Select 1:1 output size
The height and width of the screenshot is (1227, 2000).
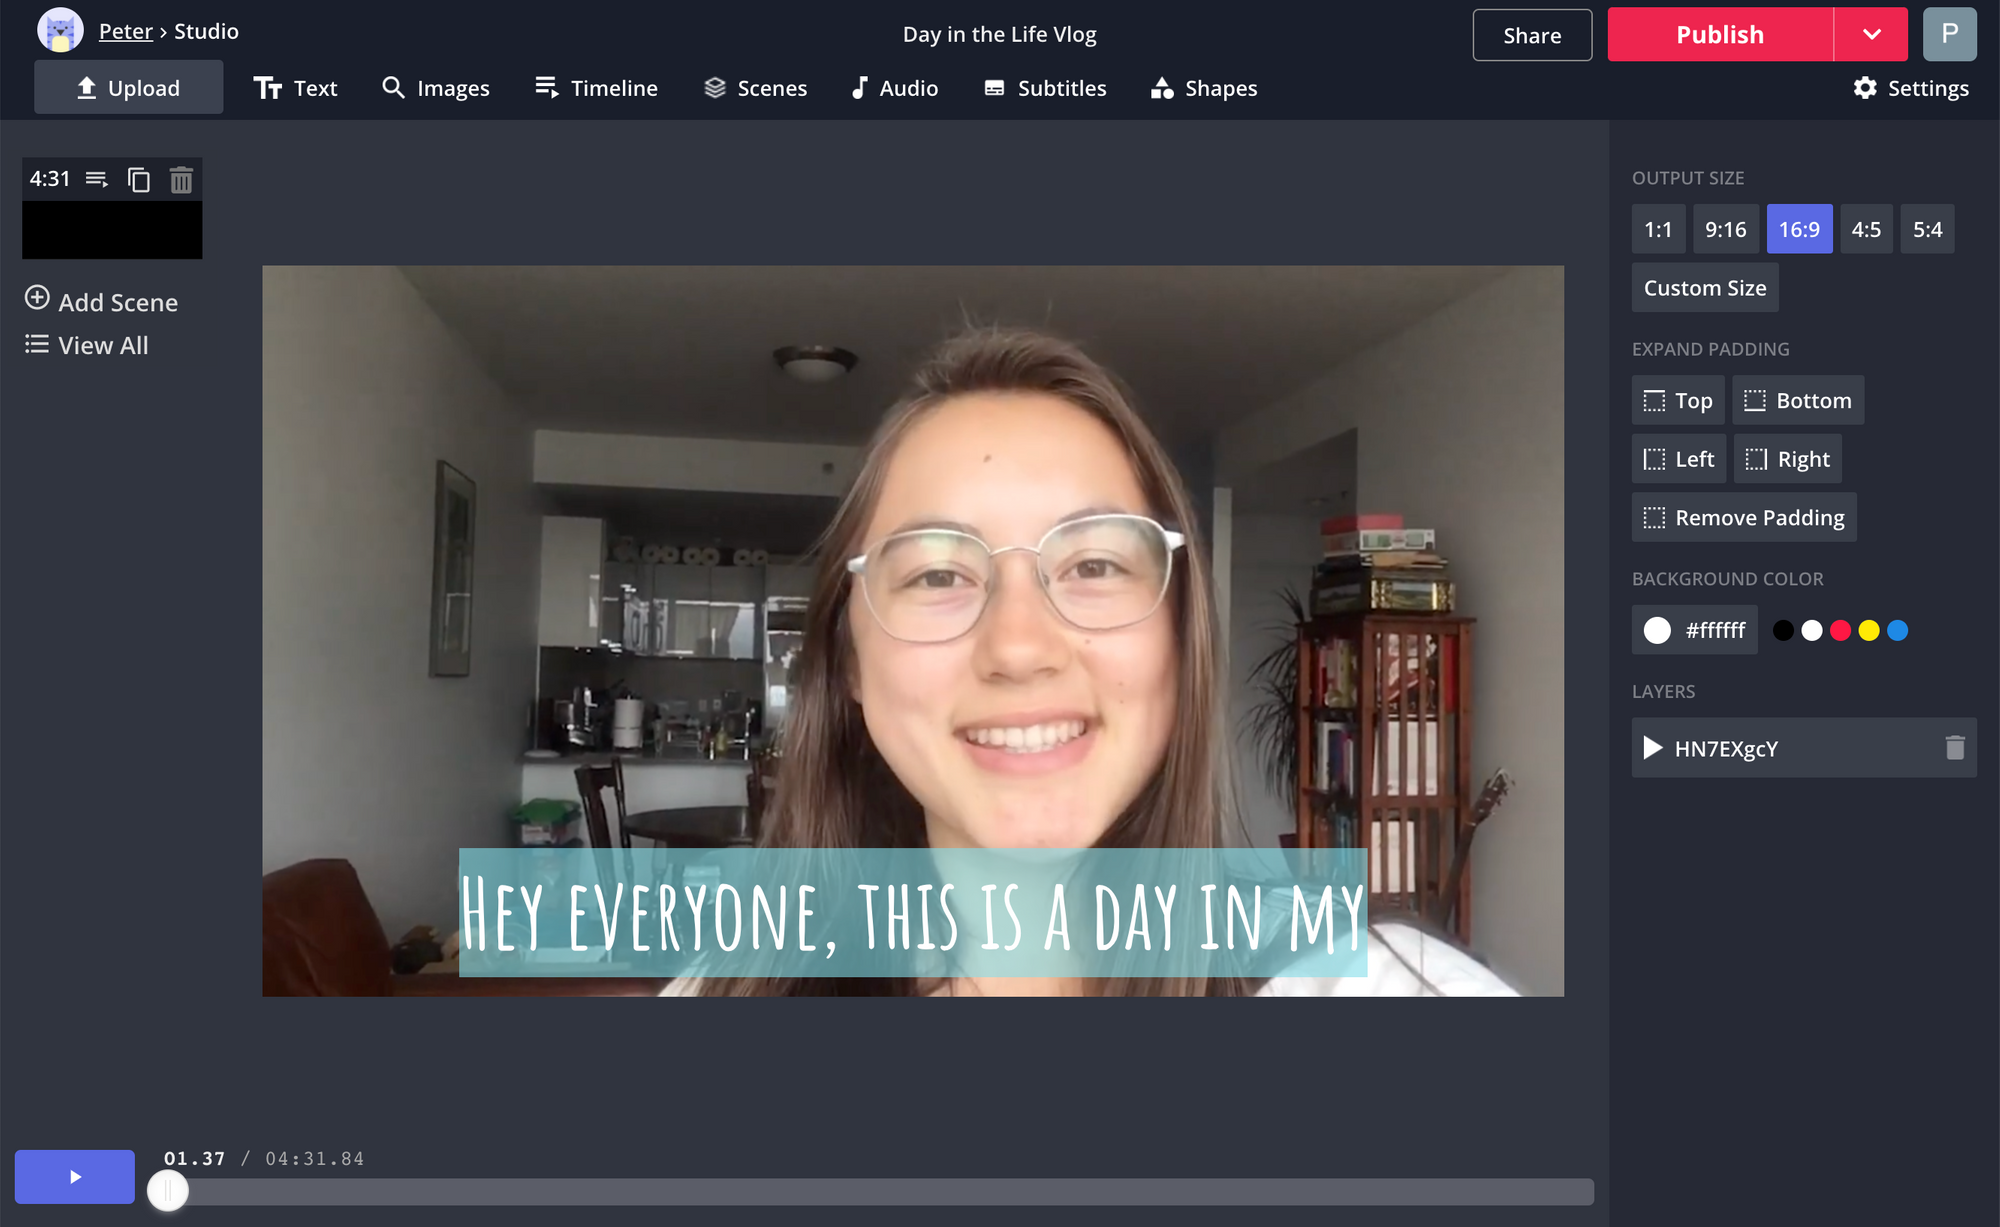[1658, 229]
